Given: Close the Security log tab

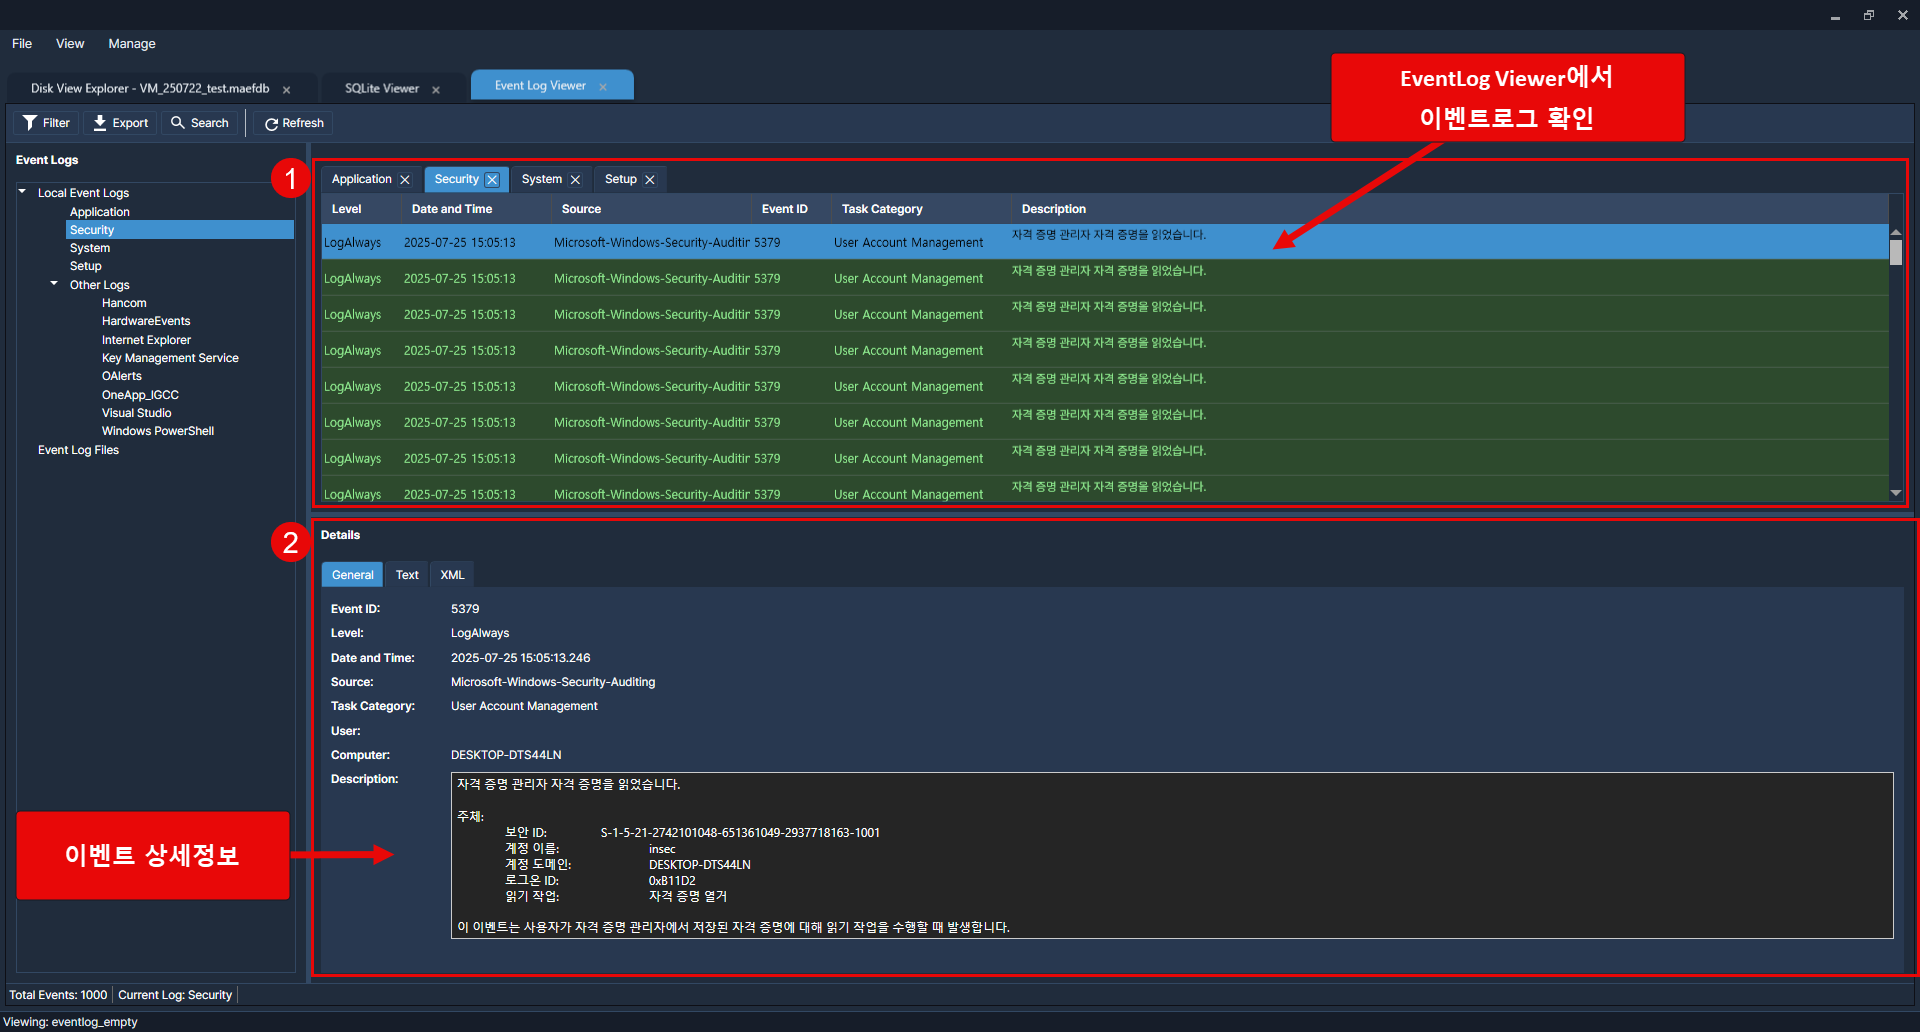Looking at the screenshot, I should (492, 180).
